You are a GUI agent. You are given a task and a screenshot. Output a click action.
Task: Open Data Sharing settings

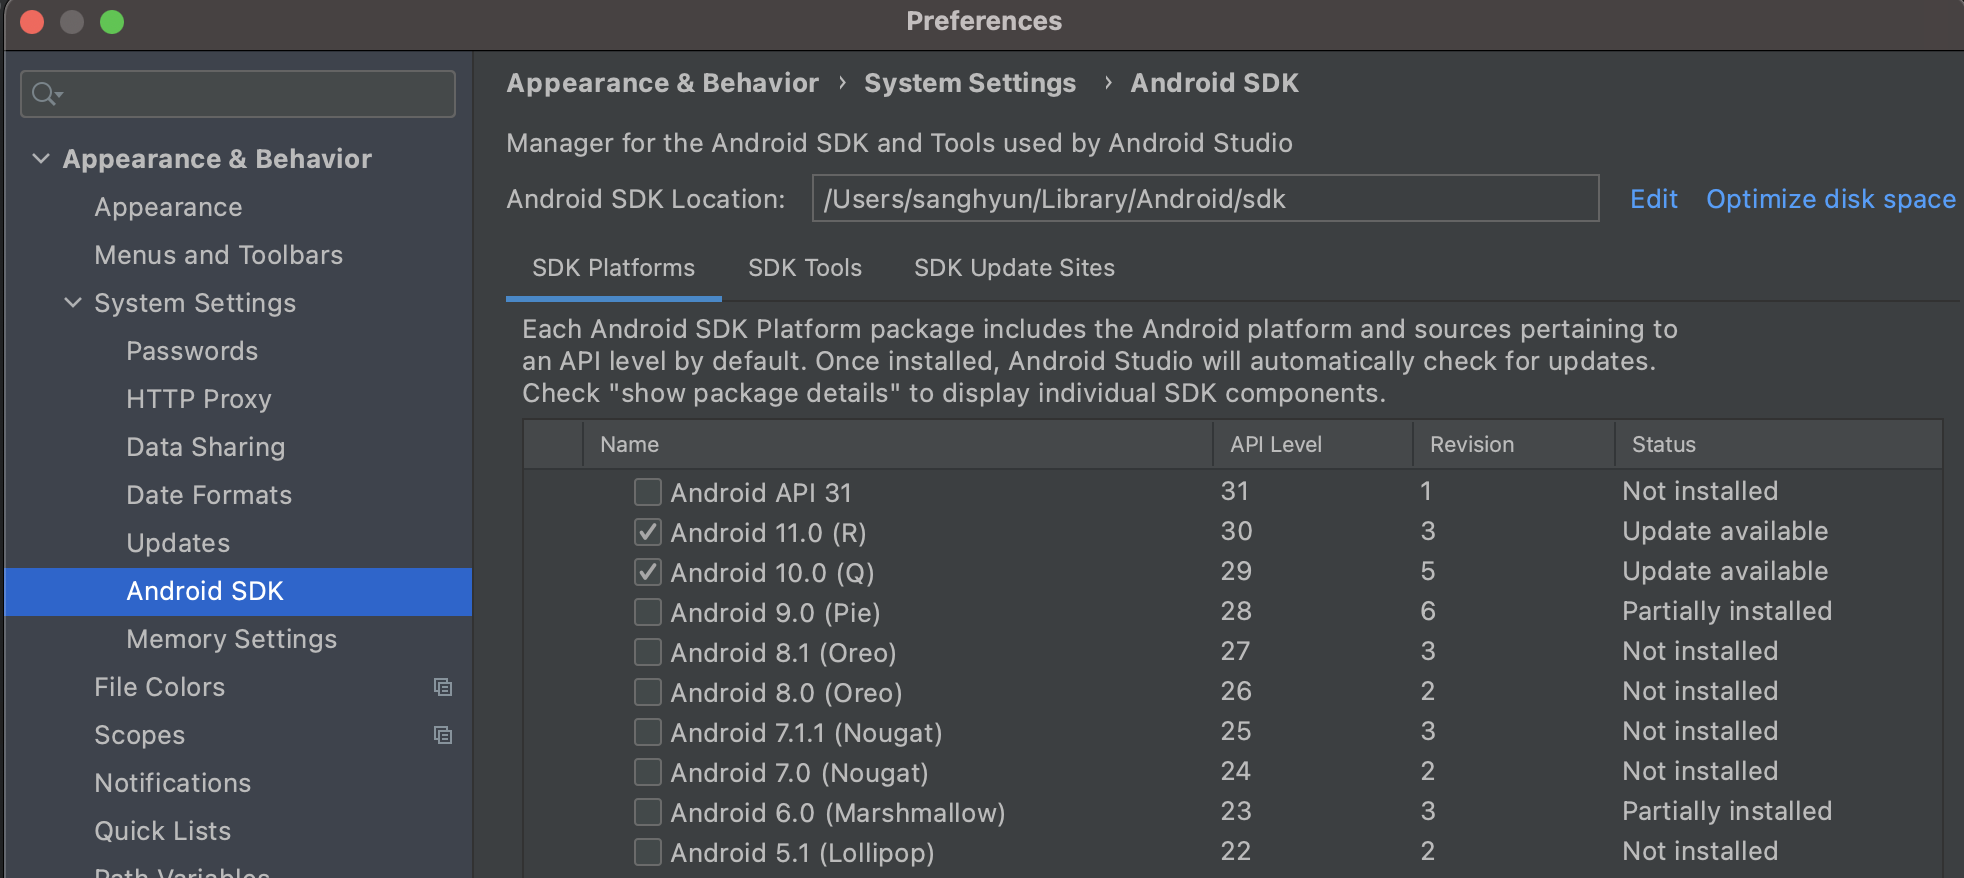tap(206, 447)
